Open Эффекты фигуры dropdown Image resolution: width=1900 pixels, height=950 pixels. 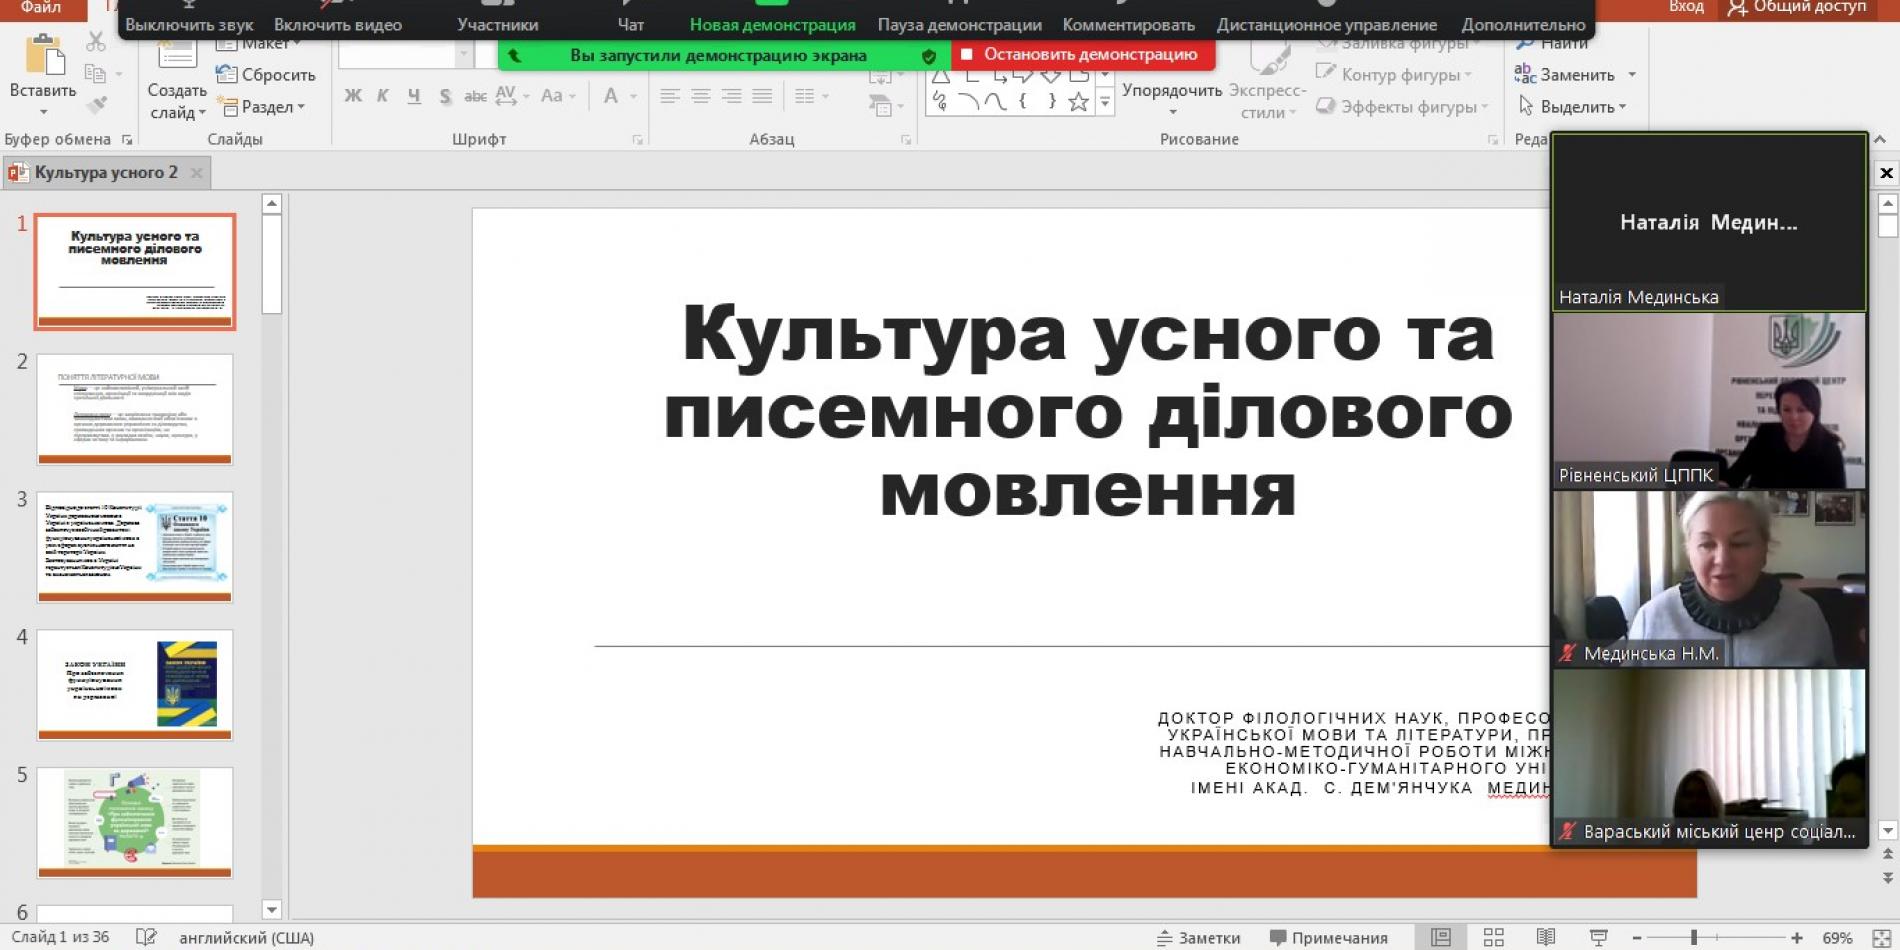click(x=1402, y=107)
